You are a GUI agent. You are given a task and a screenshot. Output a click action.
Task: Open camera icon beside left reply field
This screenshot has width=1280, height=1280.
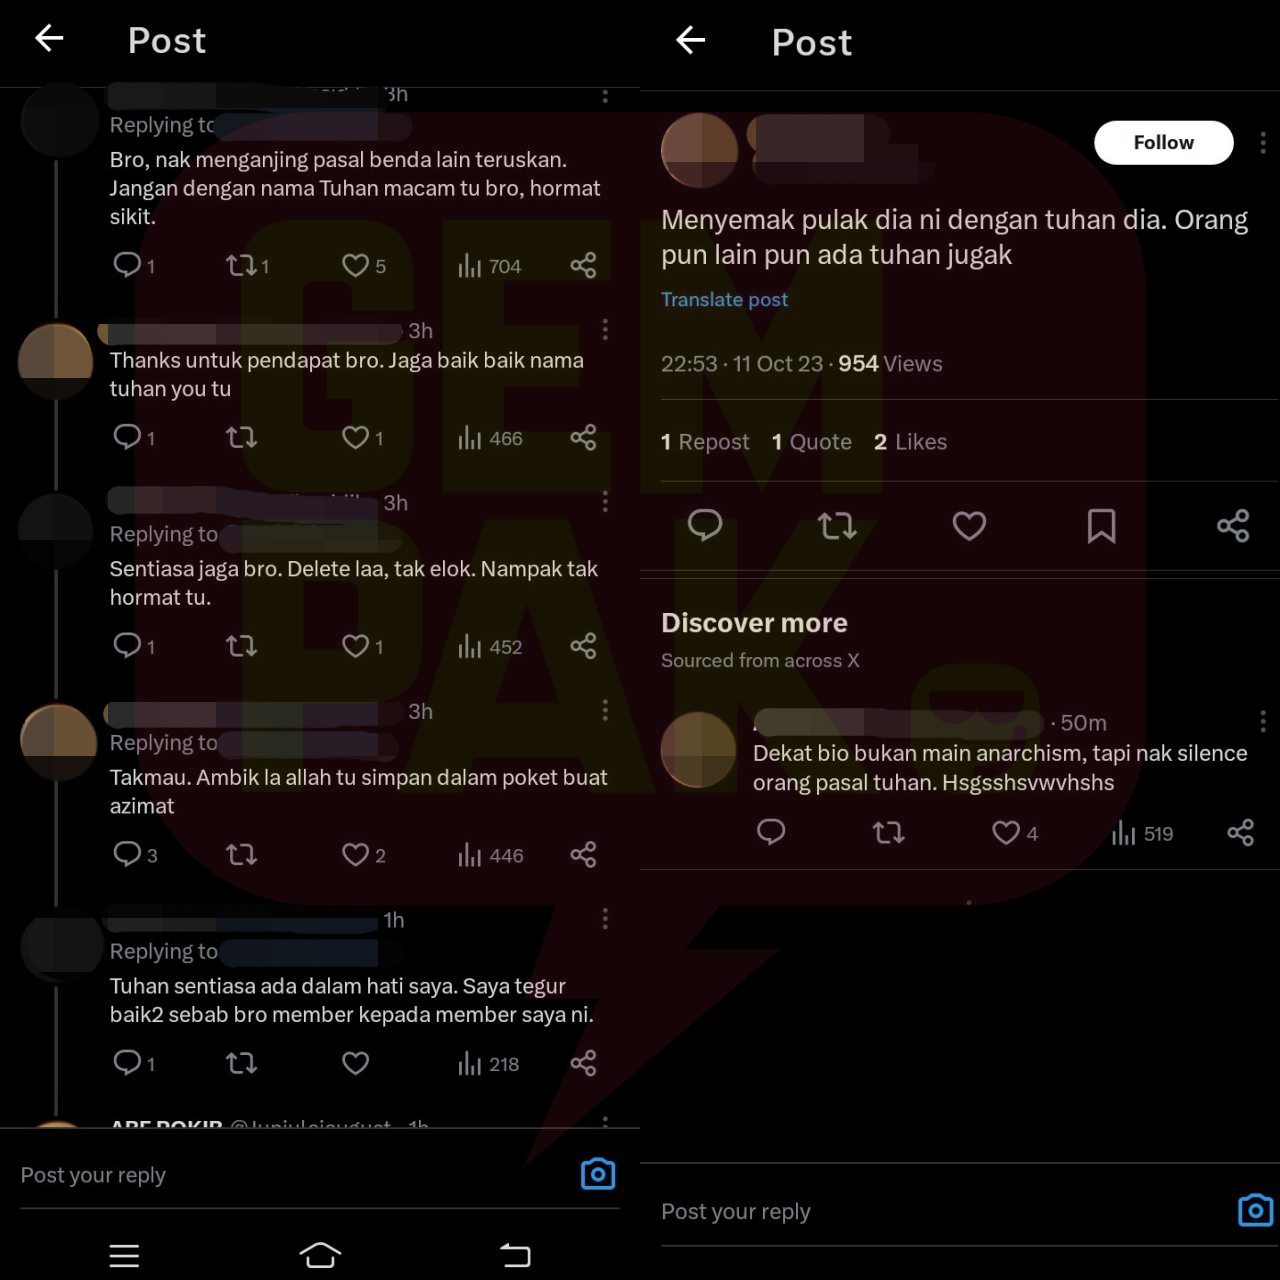point(598,1174)
